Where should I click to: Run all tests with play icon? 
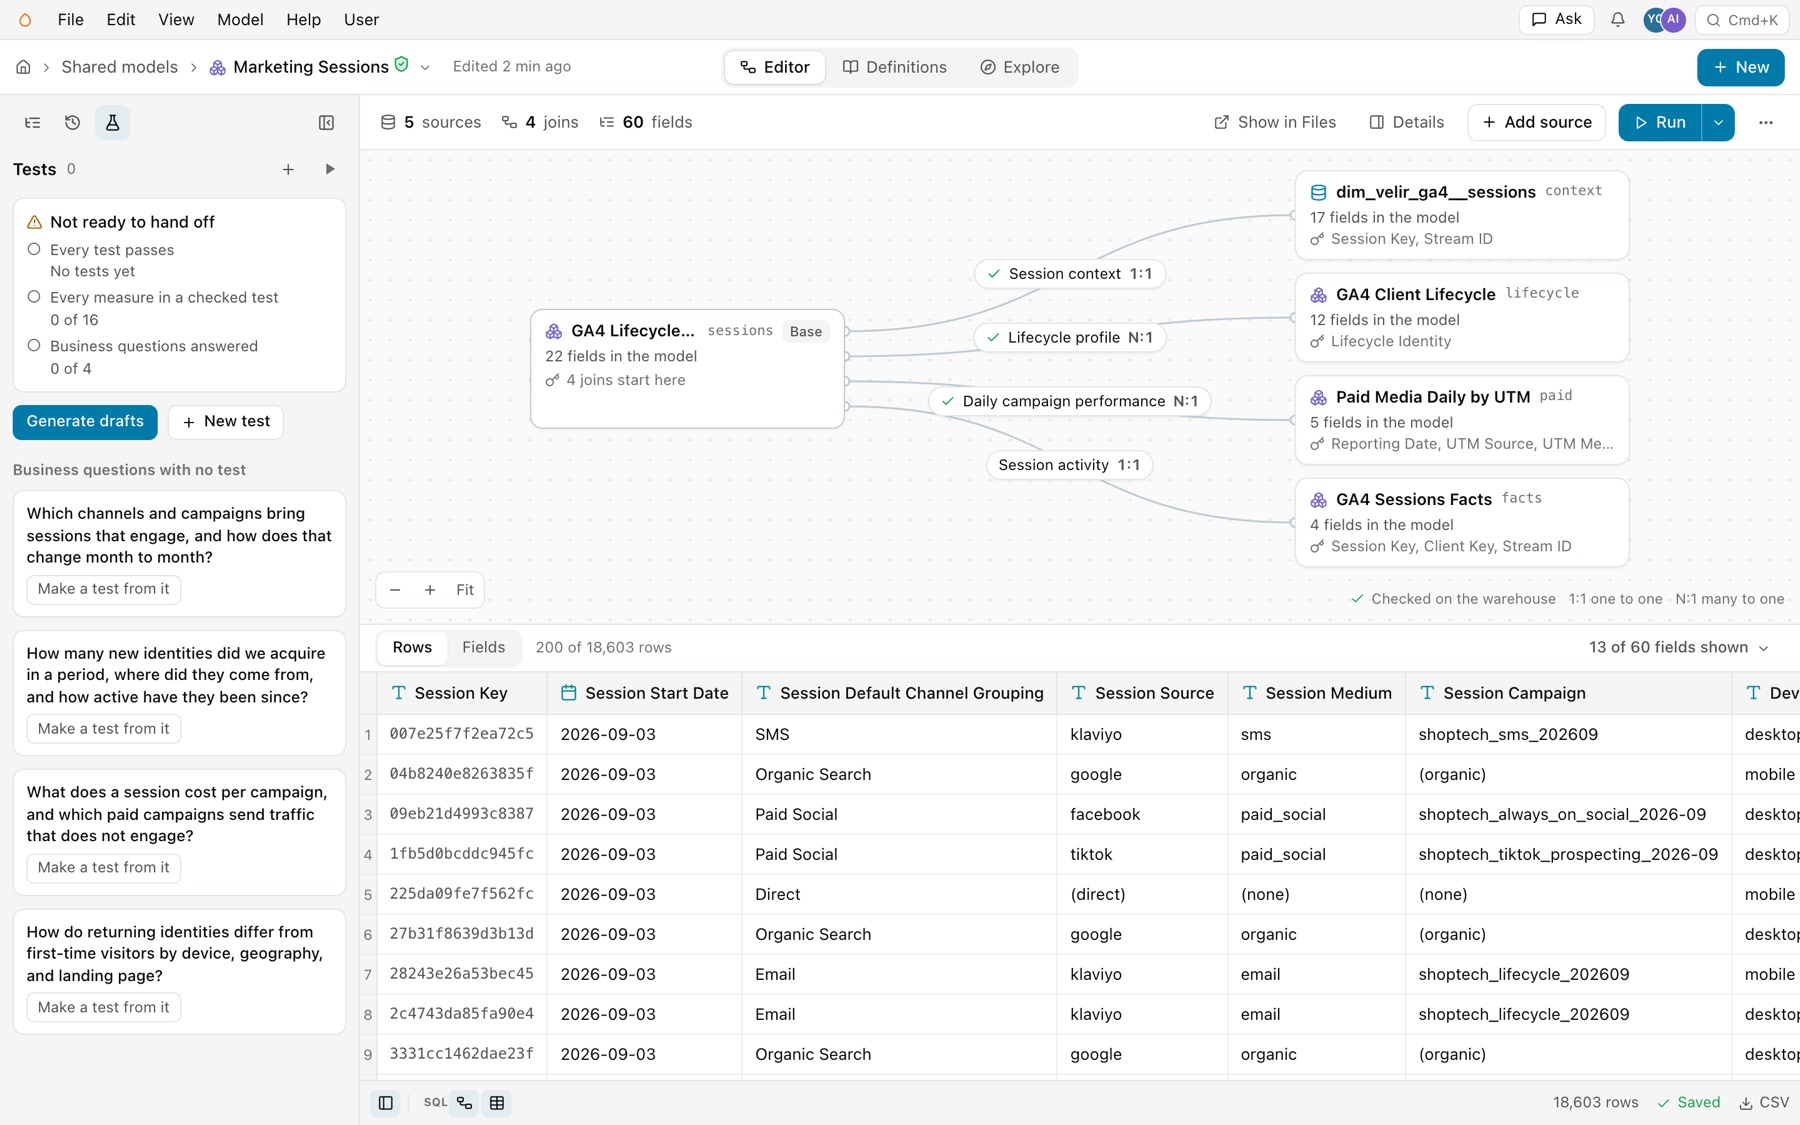click(330, 169)
